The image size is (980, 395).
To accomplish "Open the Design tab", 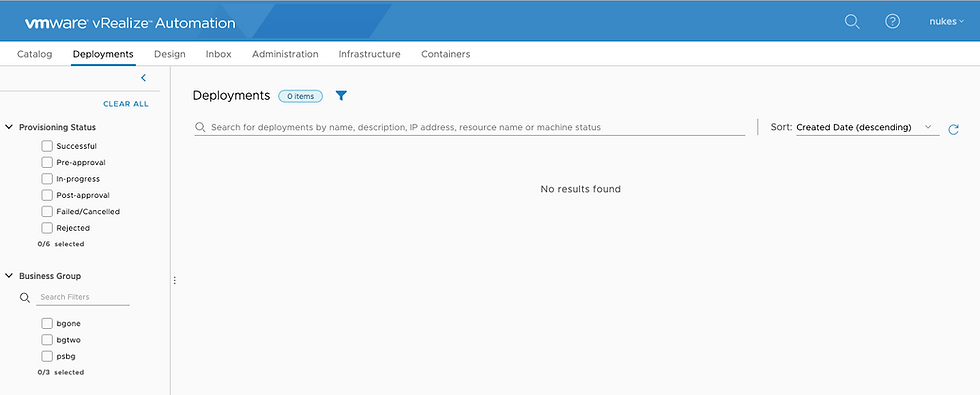I will (169, 54).
